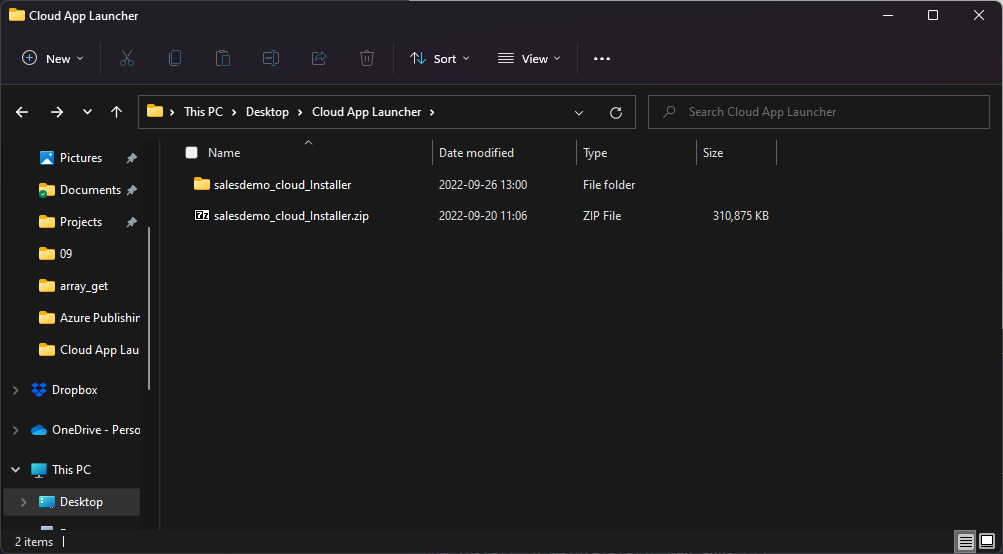Click the 7z icon of the zip file
Screen dimensions: 1003x554
point(201,216)
